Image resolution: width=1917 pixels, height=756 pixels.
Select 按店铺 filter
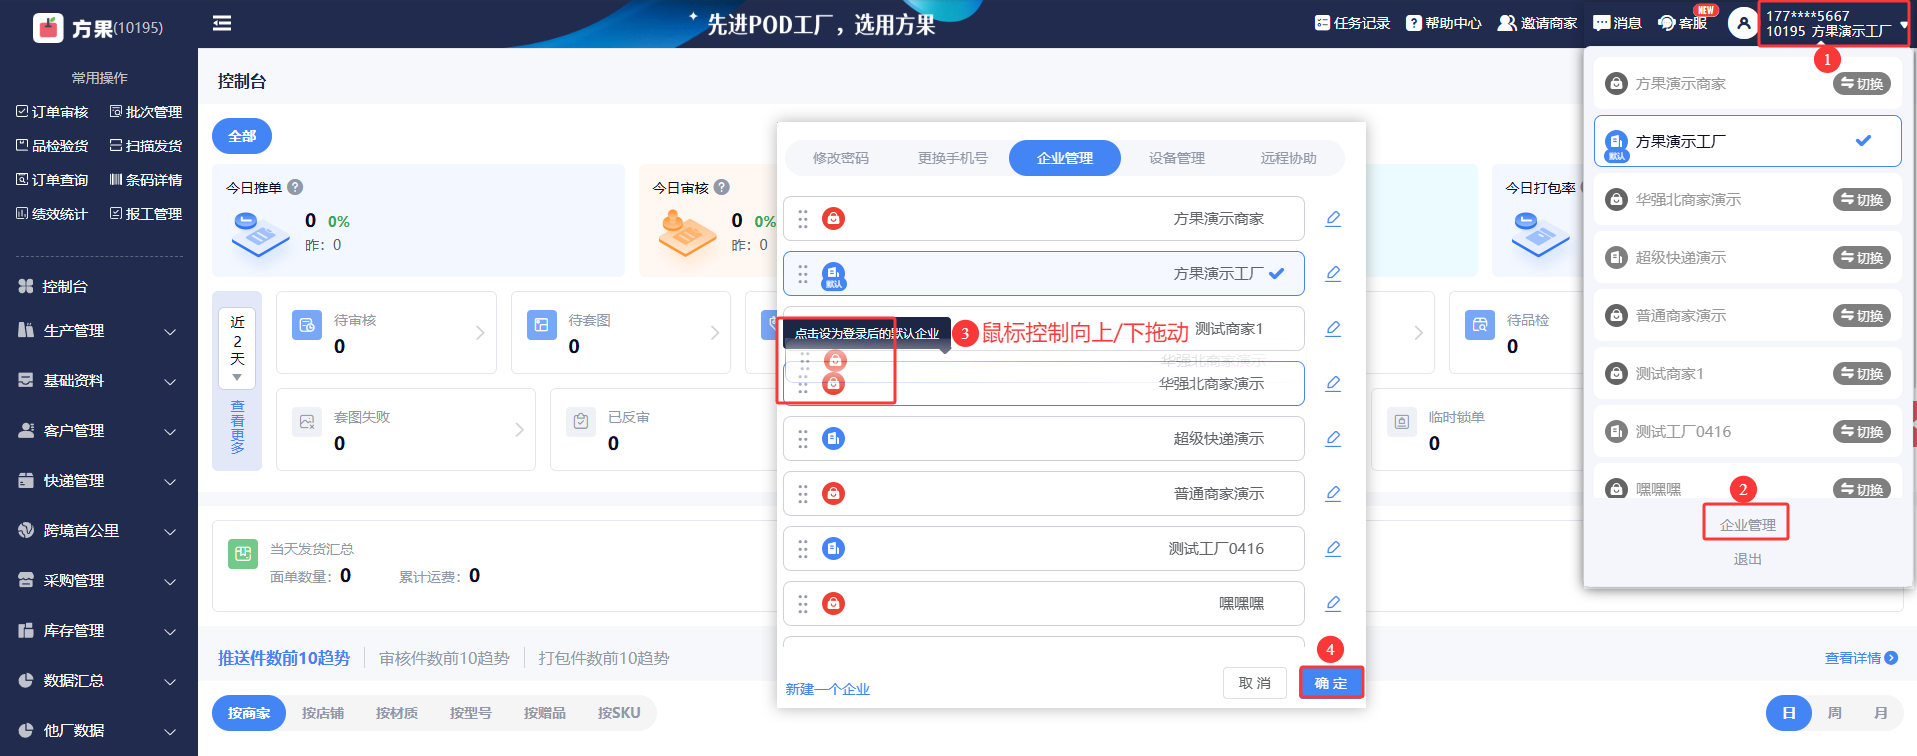coord(323,713)
